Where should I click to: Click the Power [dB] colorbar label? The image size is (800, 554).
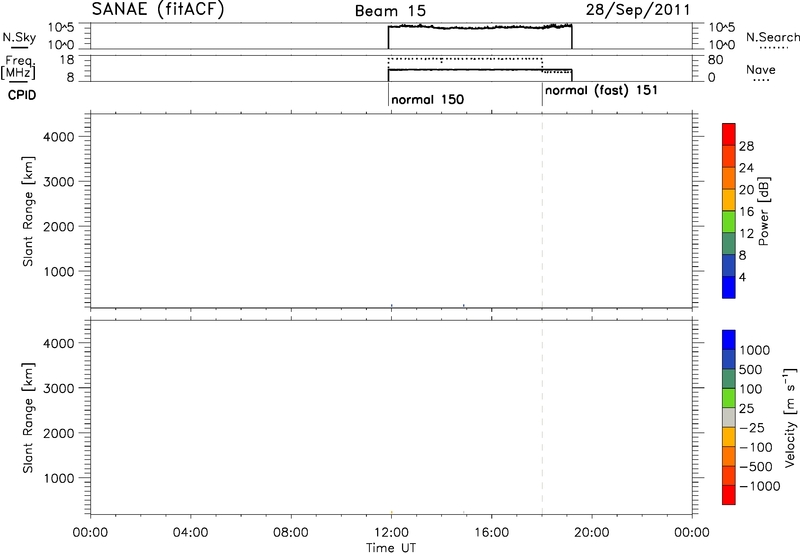click(764, 211)
